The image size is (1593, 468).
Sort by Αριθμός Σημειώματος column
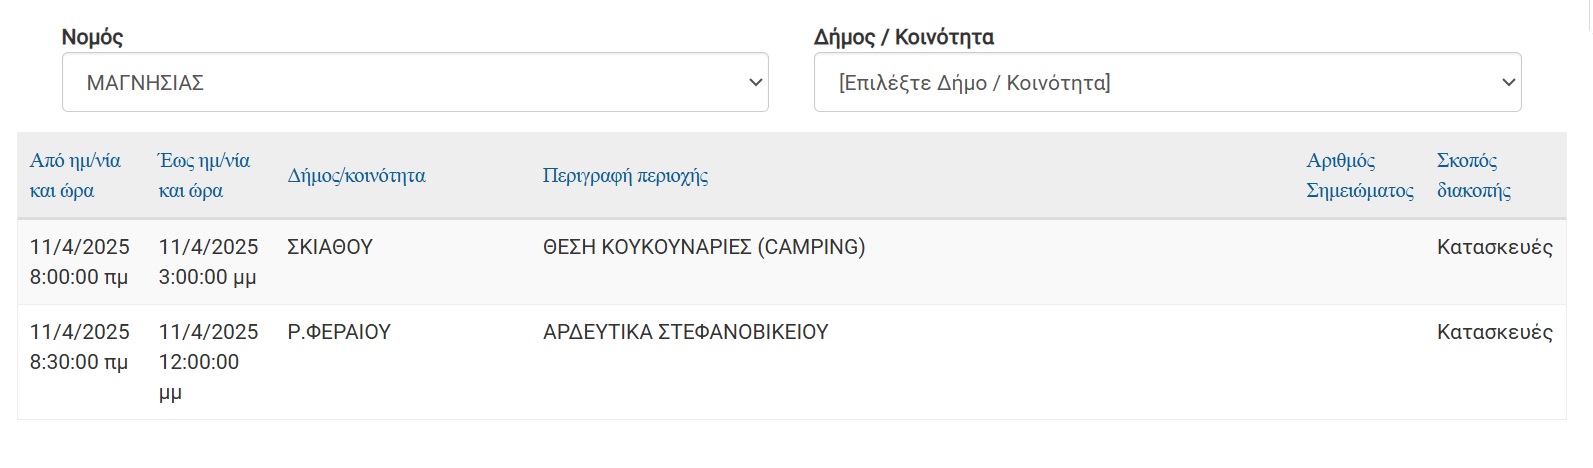click(x=1359, y=175)
